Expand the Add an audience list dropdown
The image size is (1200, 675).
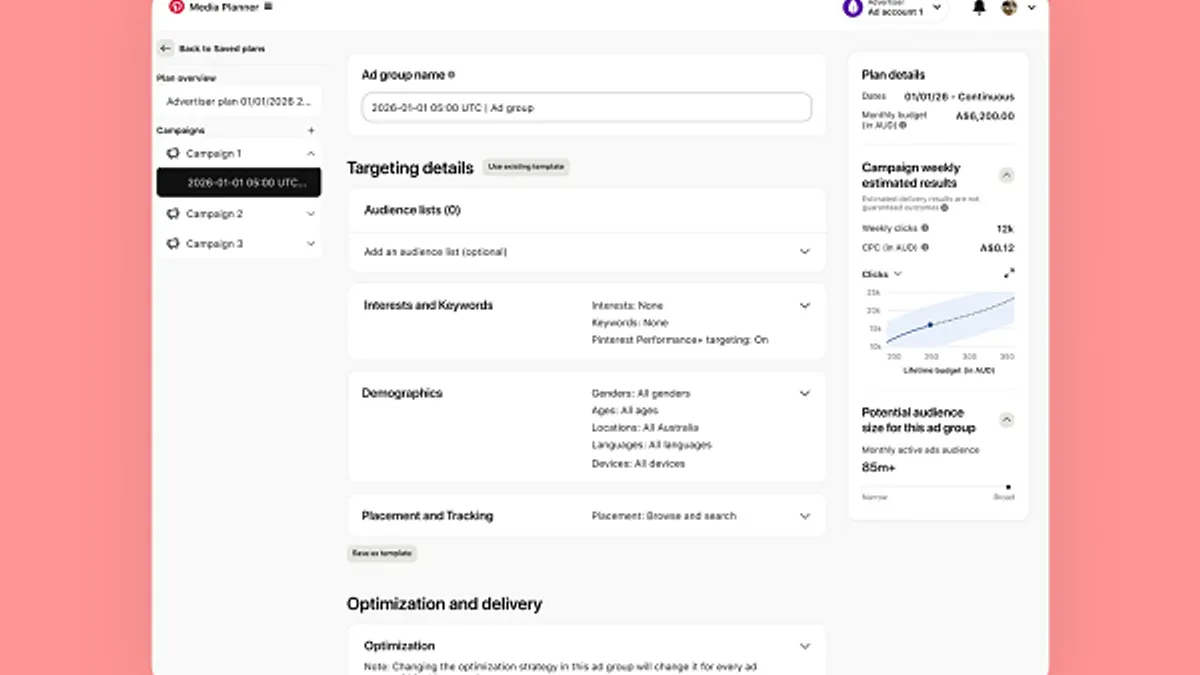(804, 252)
